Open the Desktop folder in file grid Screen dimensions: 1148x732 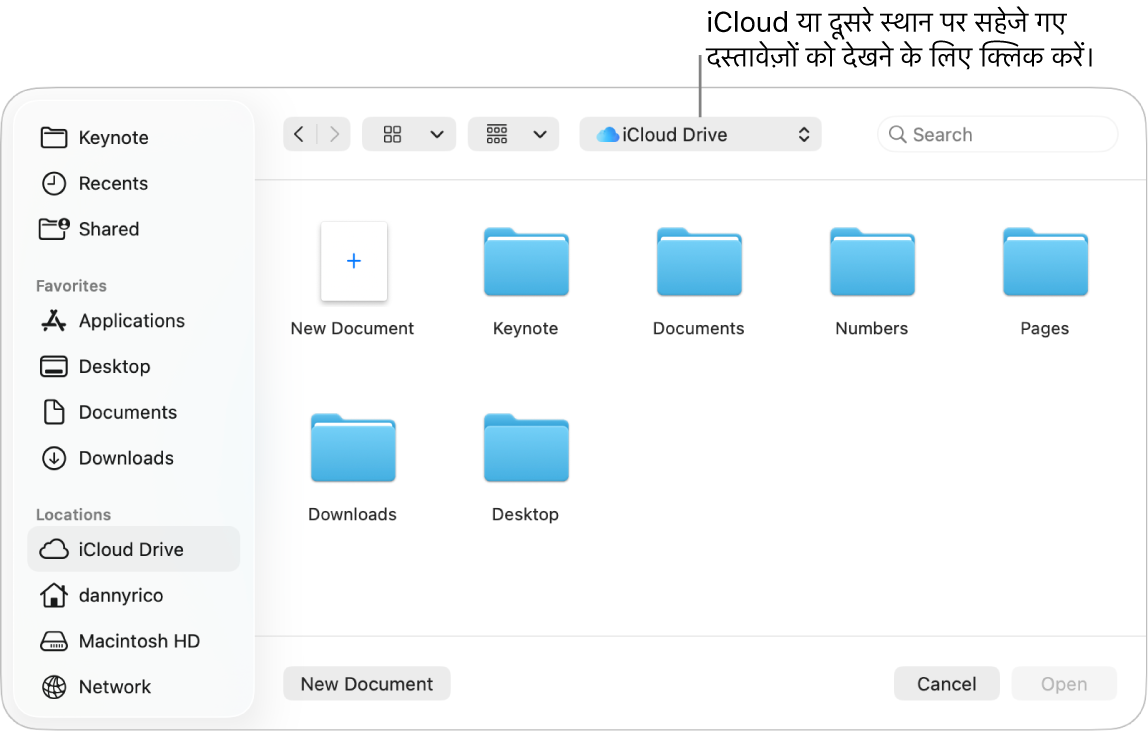(x=526, y=448)
